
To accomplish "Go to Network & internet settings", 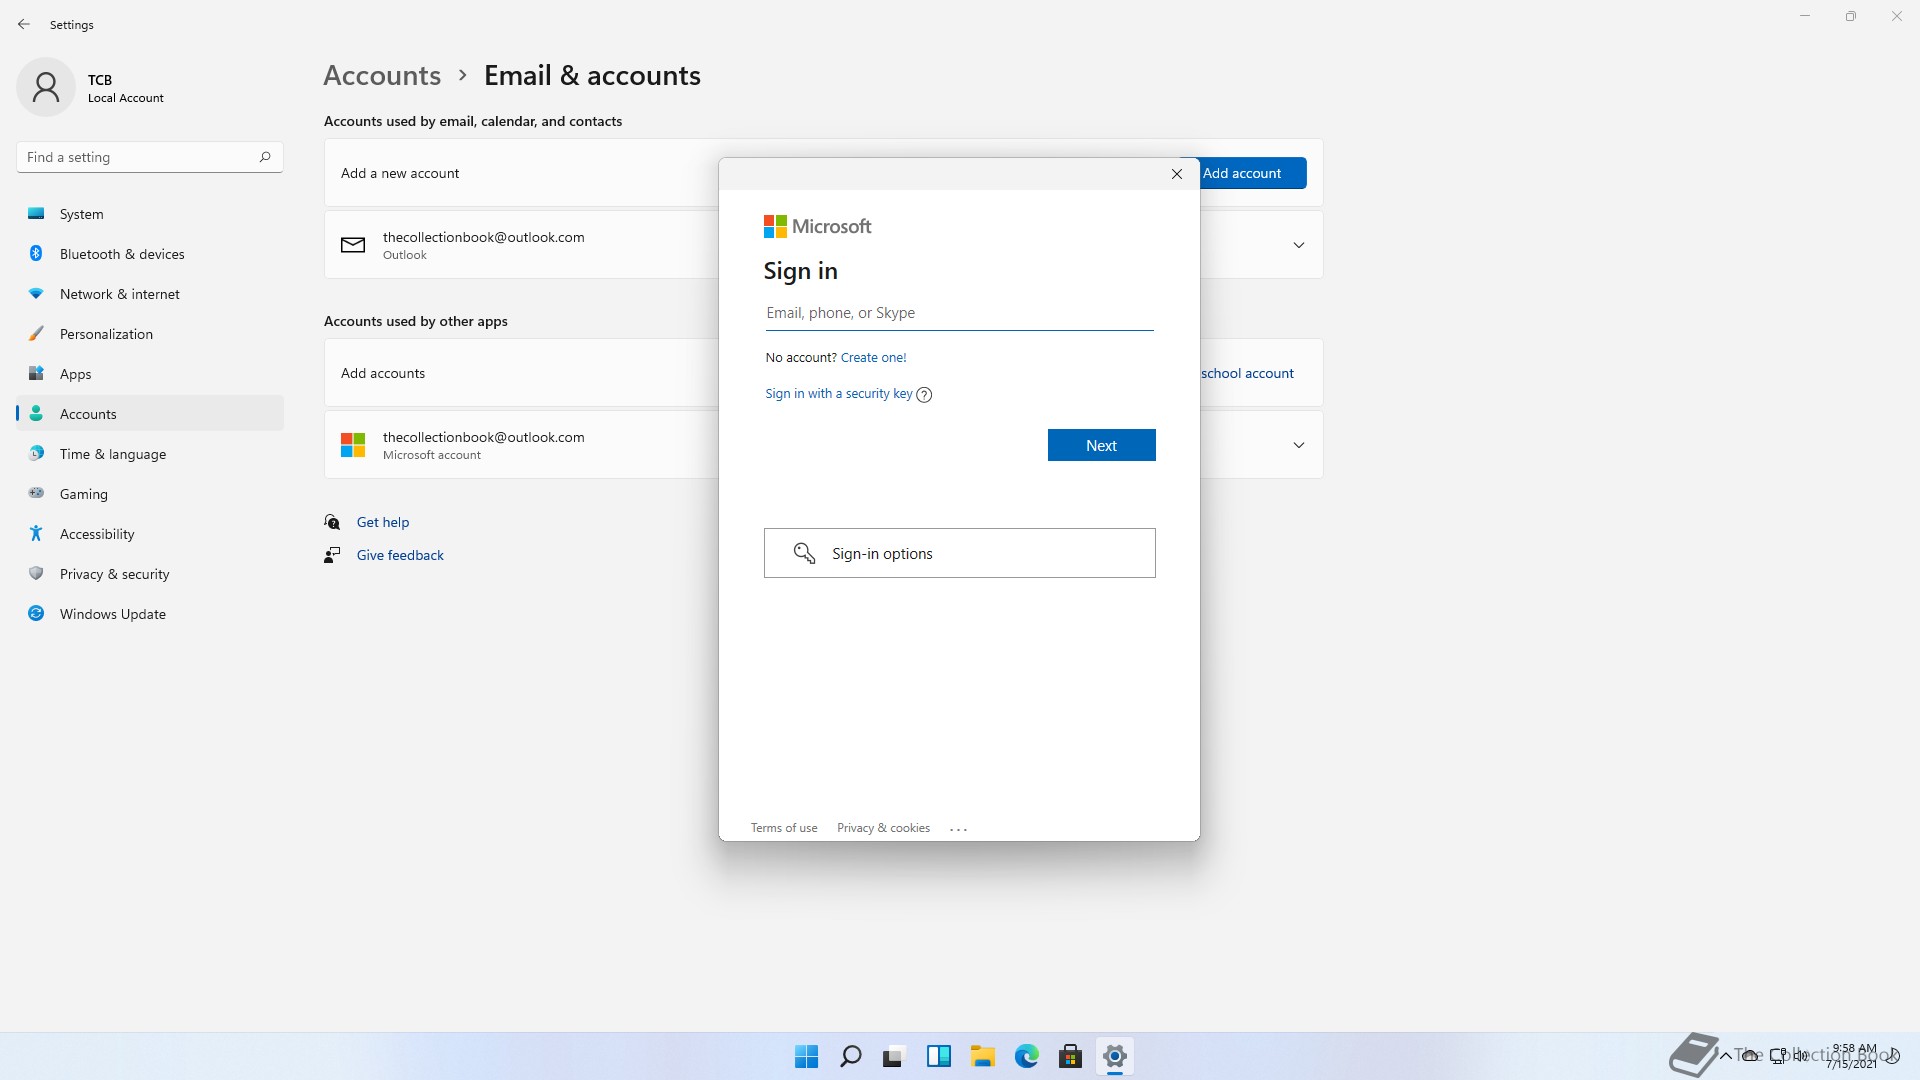I will pyautogui.click(x=150, y=294).
